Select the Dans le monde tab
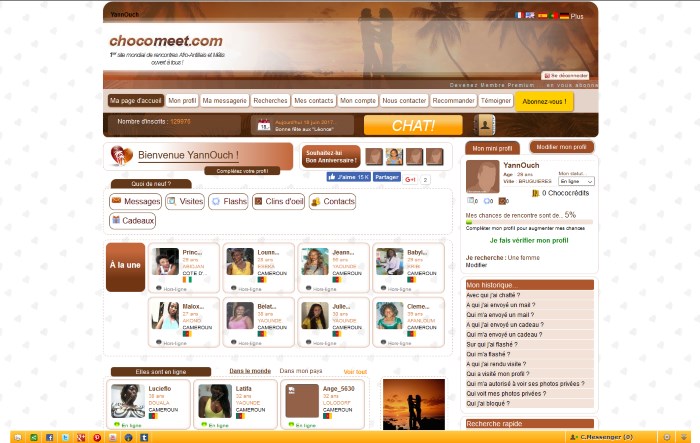 tap(250, 371)
